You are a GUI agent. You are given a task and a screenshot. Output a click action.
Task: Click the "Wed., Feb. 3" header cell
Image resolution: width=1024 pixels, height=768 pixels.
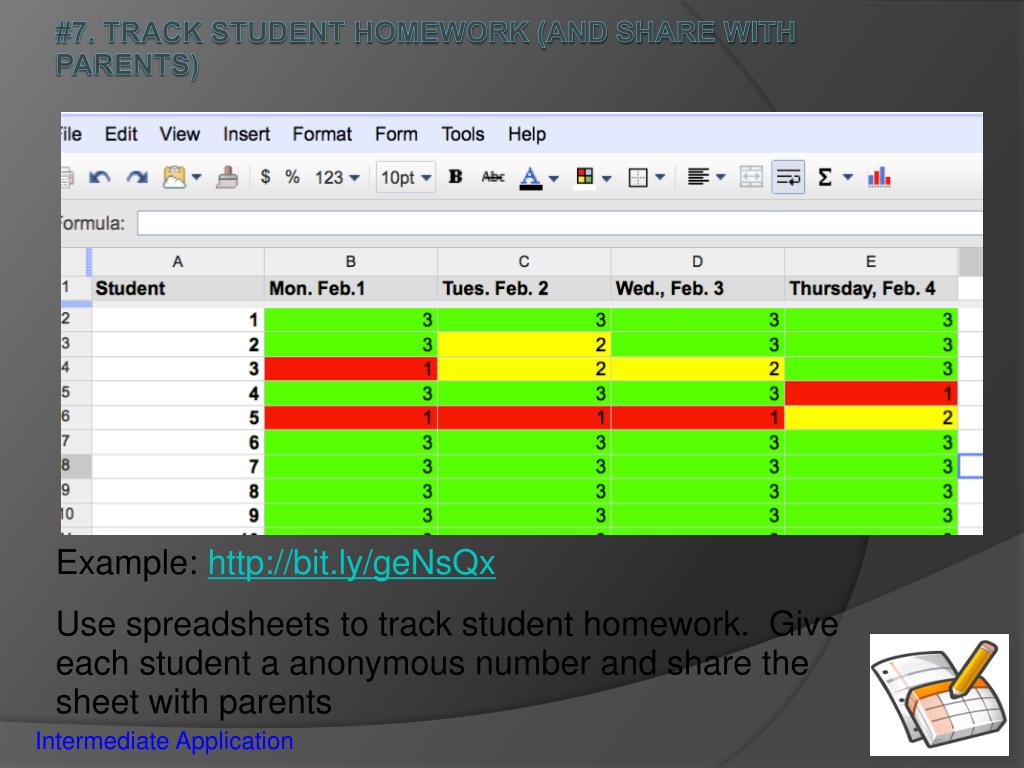697,288
